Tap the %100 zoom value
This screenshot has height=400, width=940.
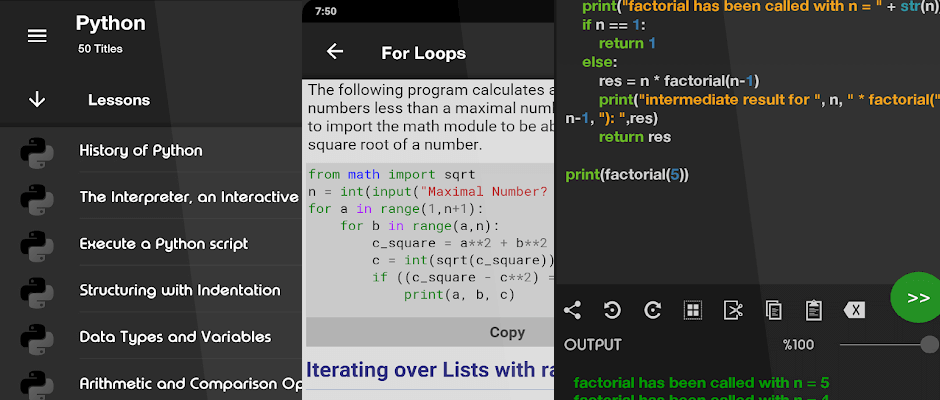(x=799, y=345)
